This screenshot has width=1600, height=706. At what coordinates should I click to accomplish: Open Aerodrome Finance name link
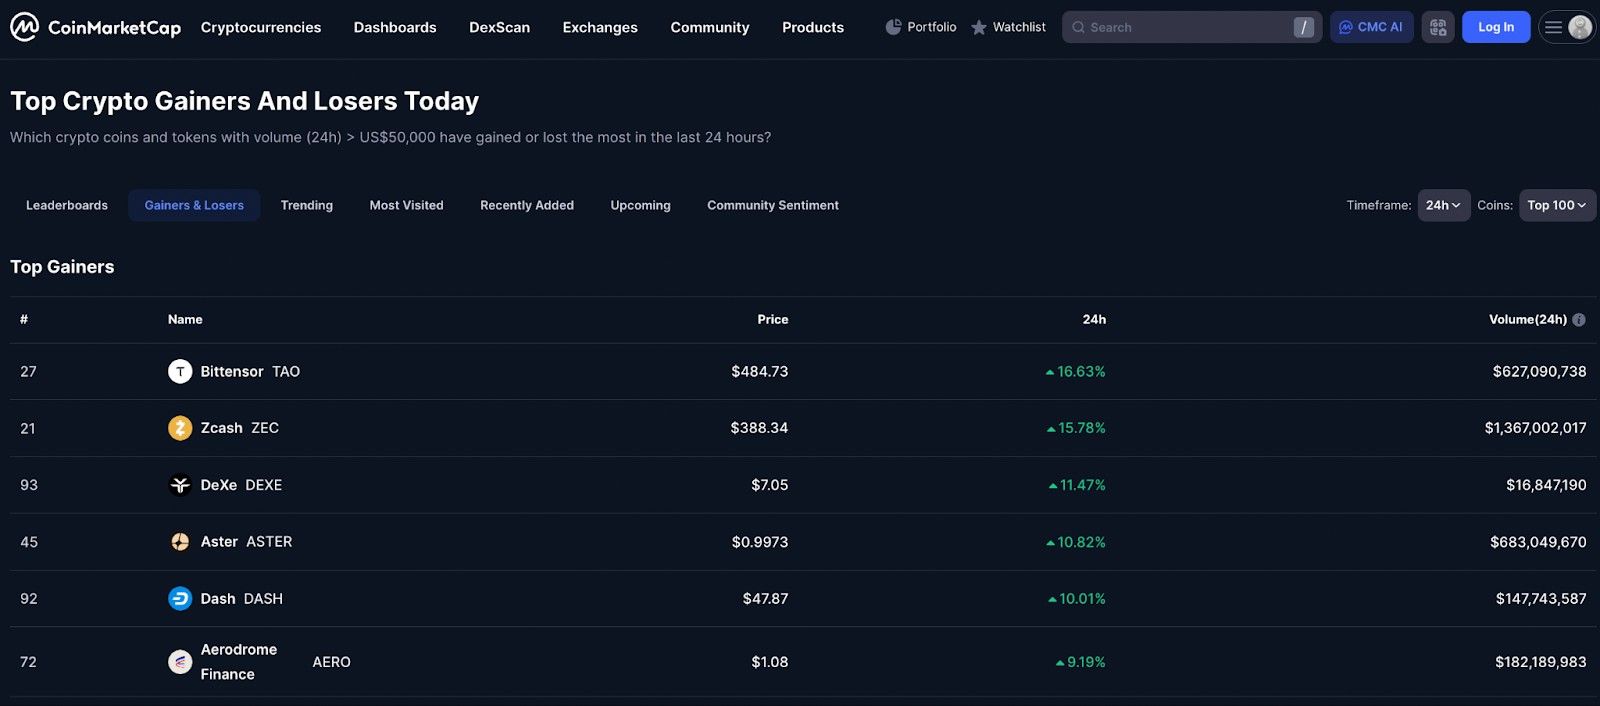[x=239, y=662]
